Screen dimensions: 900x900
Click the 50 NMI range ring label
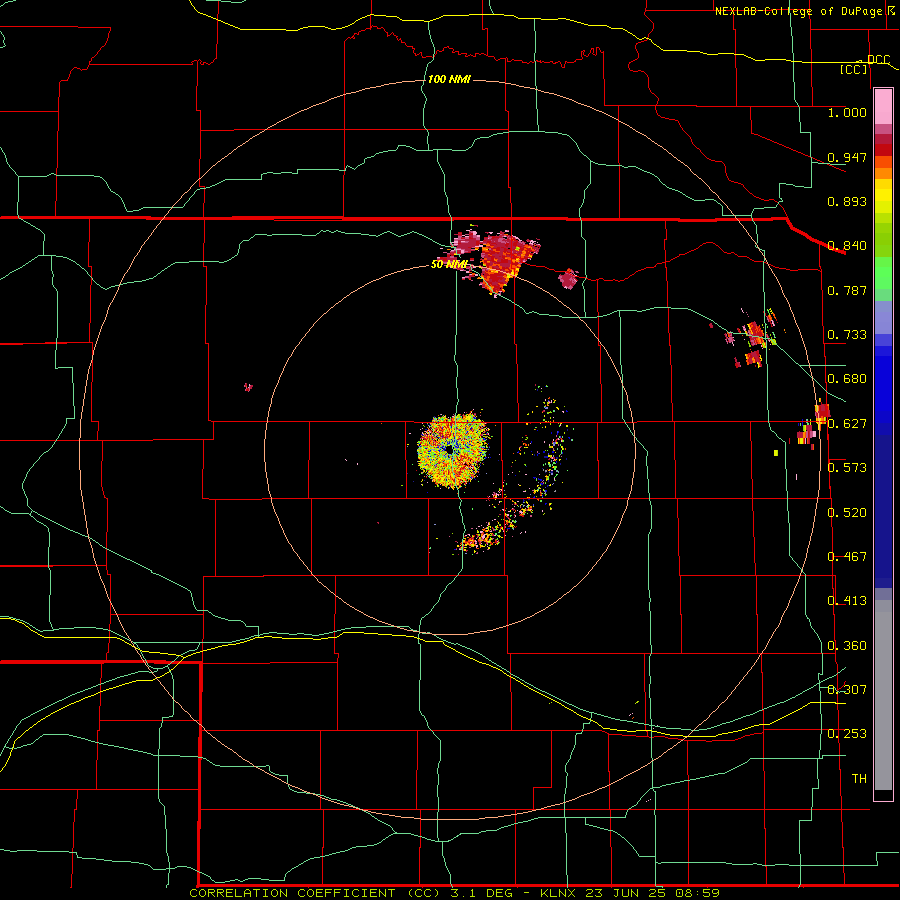pyautogui.click(x=449, y=264)
